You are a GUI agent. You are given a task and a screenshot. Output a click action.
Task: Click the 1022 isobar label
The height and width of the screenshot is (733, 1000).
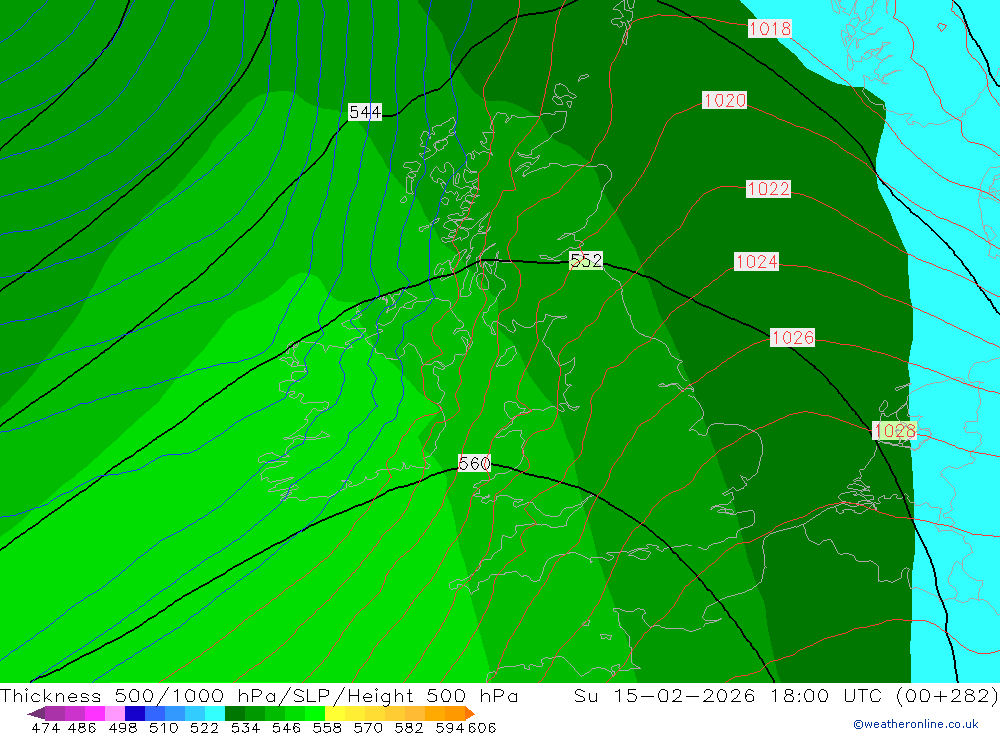point(768,189)
